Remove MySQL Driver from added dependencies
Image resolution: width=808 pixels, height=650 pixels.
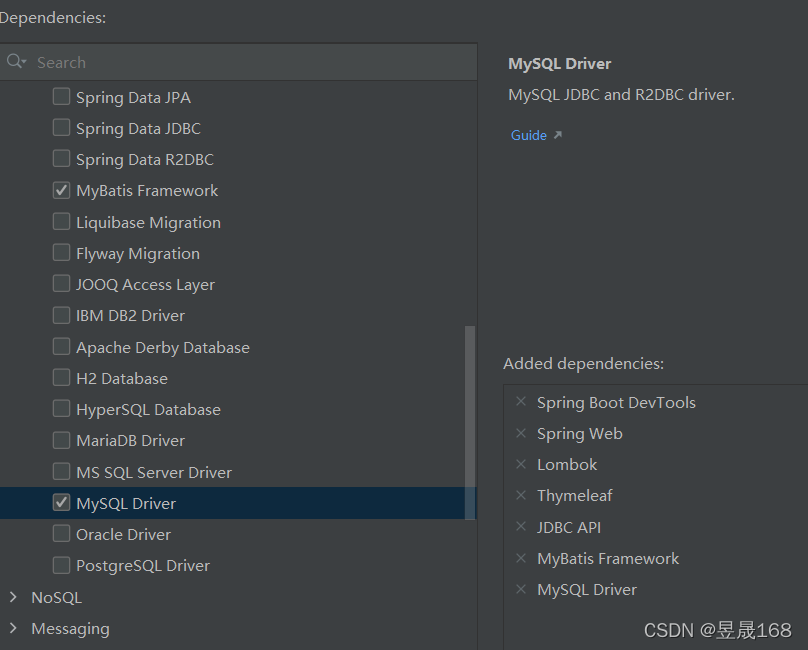point(521,589)
